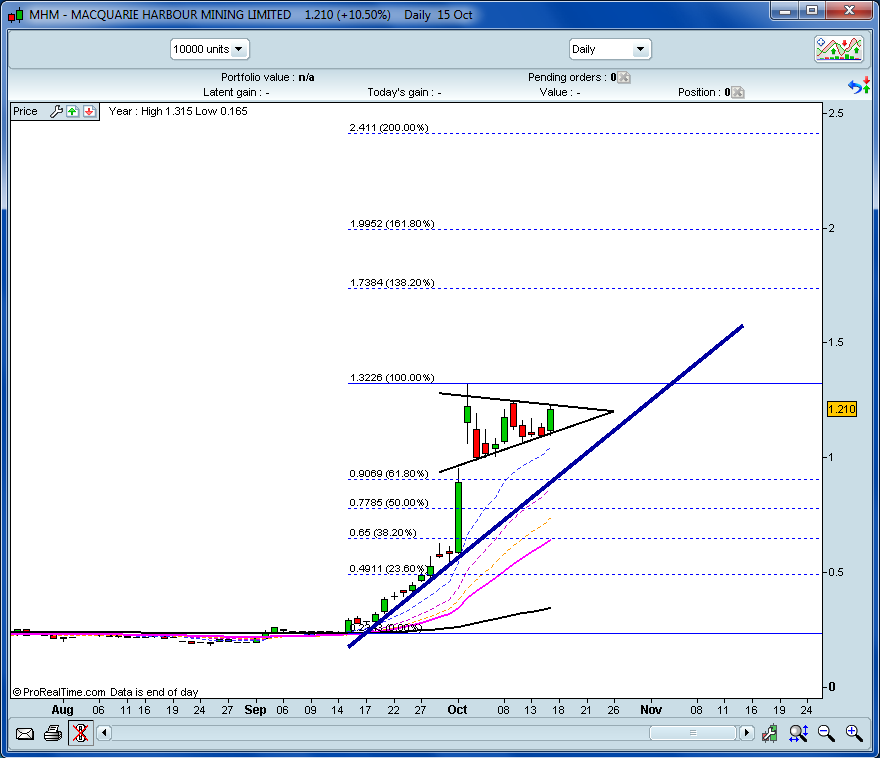Click the blue undo trading arrows icon

click(x=859, y=86)
